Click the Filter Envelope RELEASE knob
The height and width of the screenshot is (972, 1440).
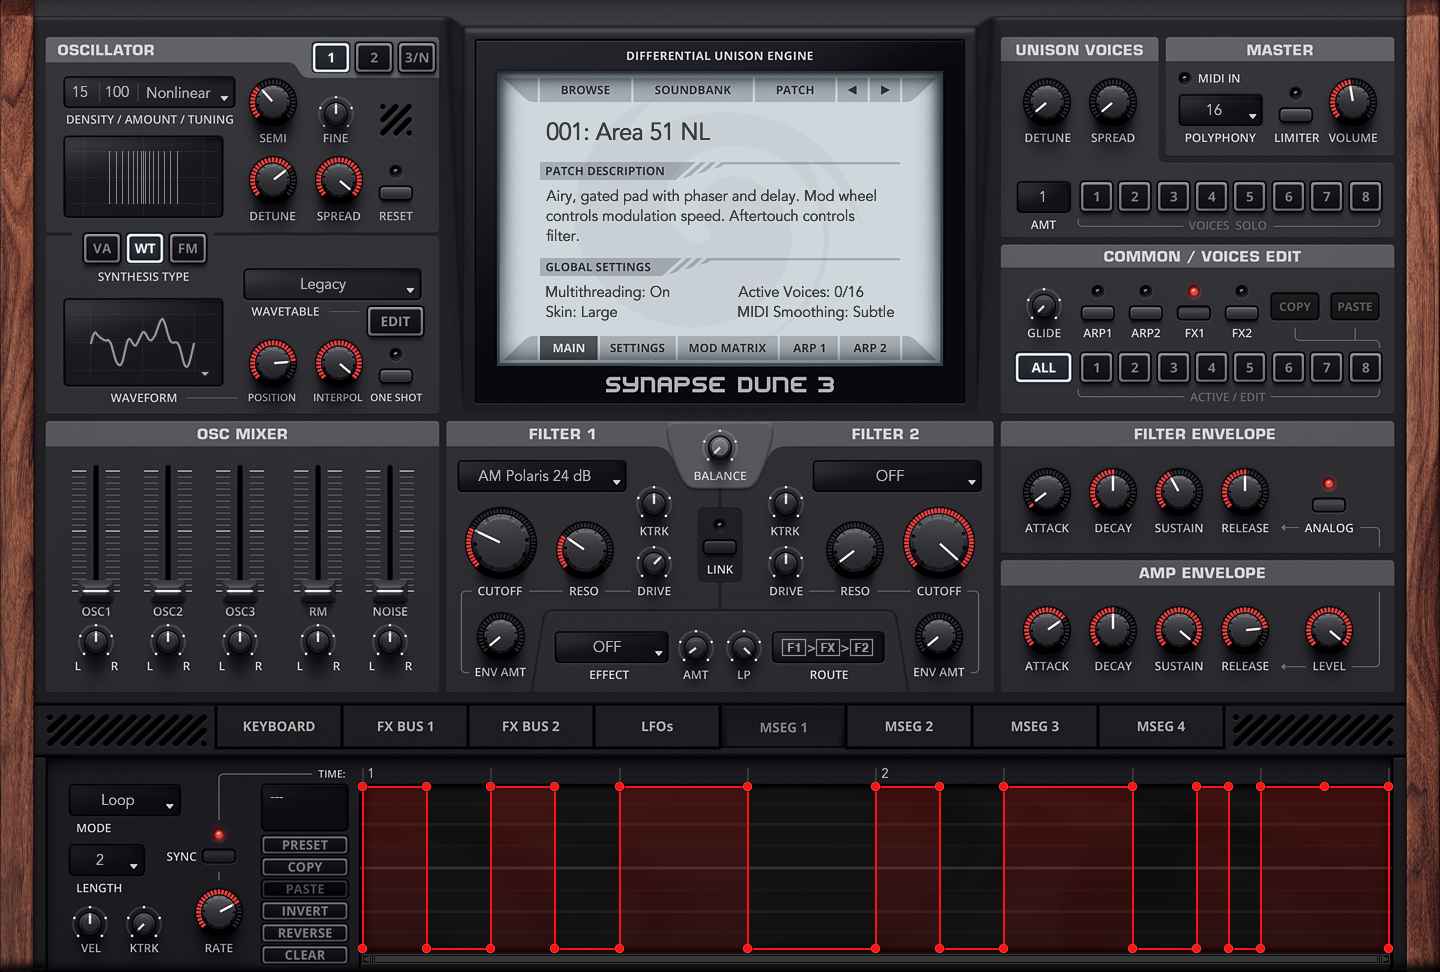click(1245, 492)
